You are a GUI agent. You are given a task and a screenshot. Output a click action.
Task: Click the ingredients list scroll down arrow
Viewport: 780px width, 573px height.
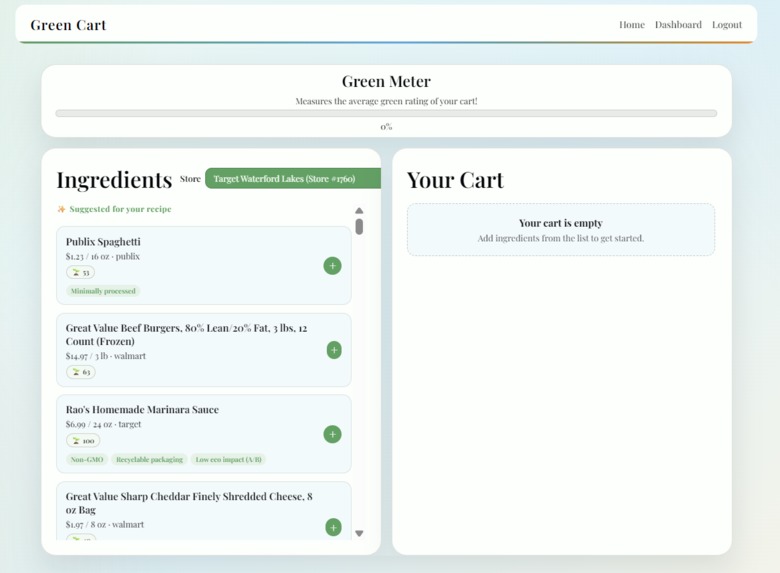tap(359, 533)
